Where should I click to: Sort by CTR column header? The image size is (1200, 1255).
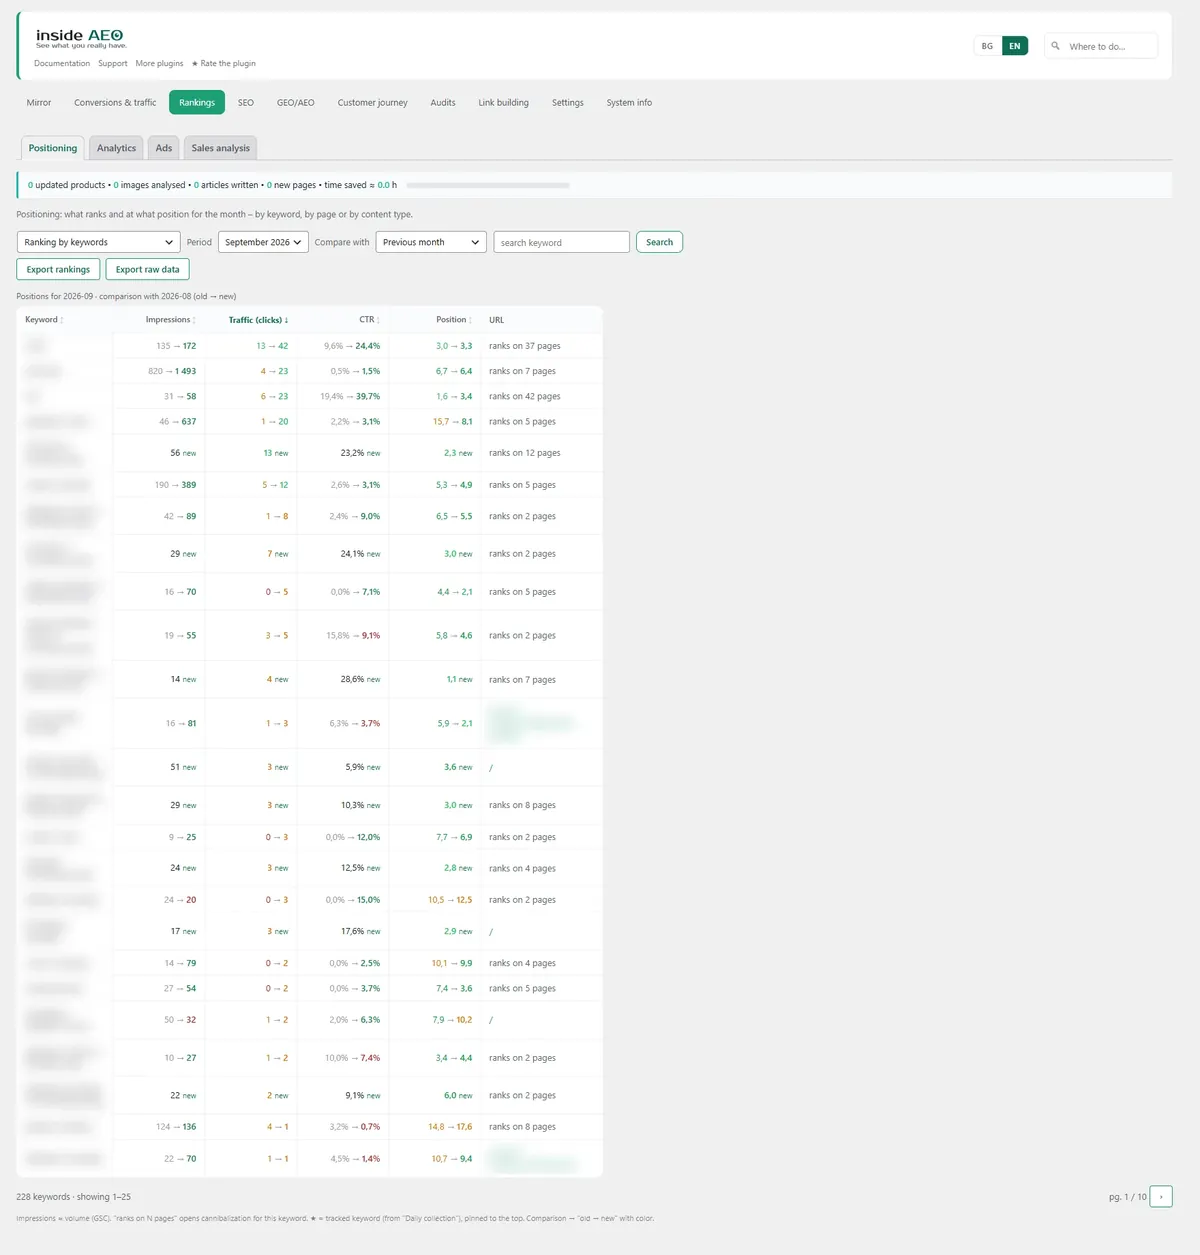(x=369, y=320)
